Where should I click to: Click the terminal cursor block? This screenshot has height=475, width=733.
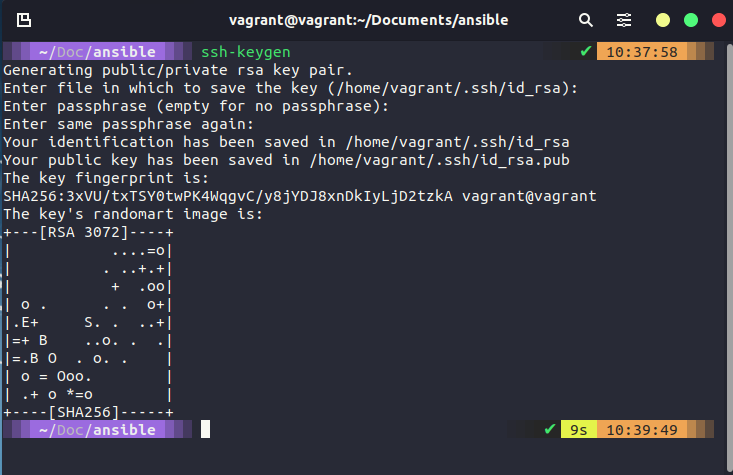205,429
